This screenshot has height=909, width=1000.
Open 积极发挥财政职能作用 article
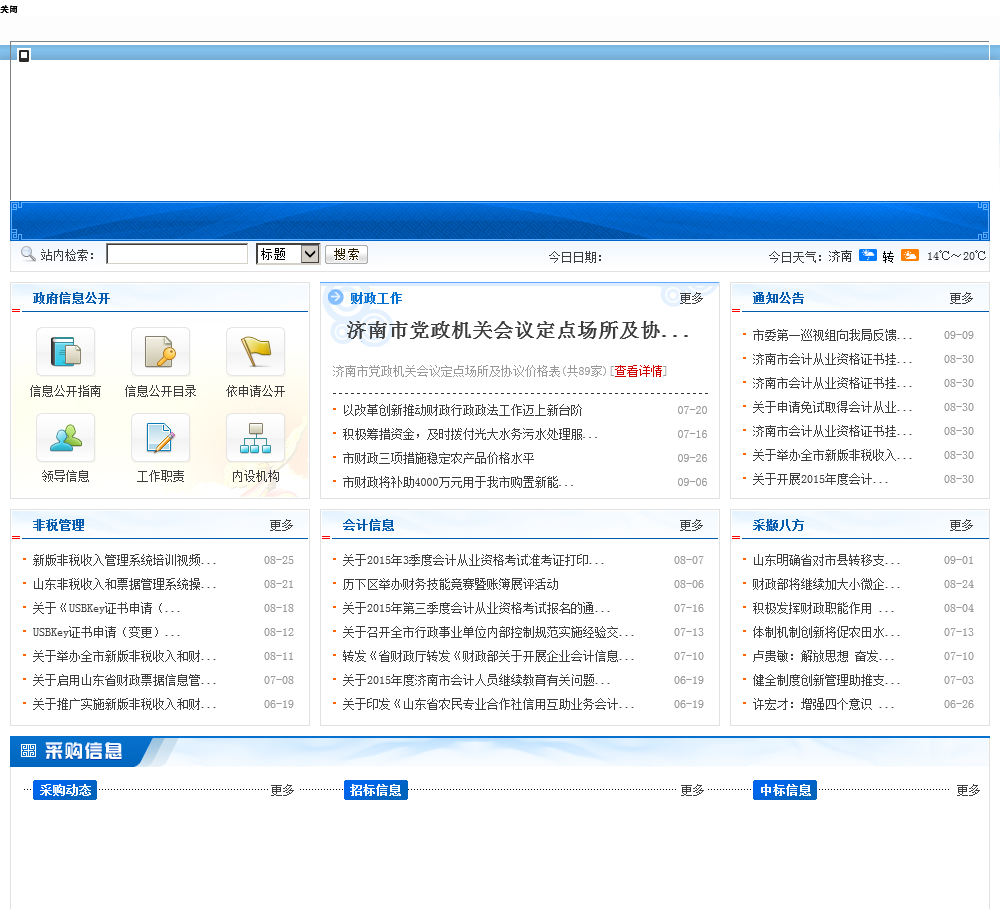pyautogui.click(x=823, y=608)
